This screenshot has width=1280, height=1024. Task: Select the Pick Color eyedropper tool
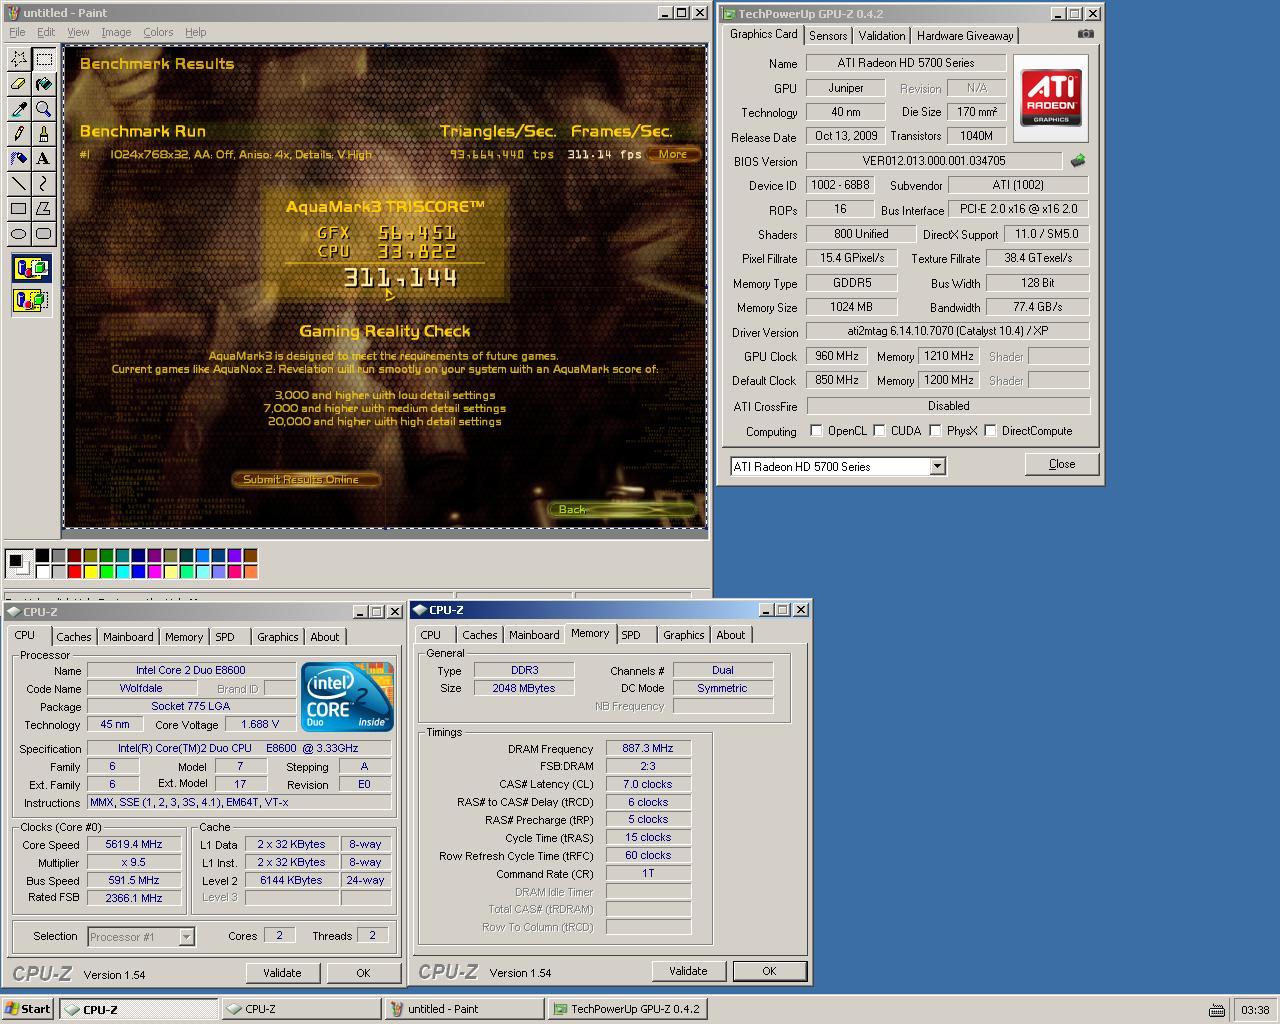pyautogui.click(x=18, y=109)
